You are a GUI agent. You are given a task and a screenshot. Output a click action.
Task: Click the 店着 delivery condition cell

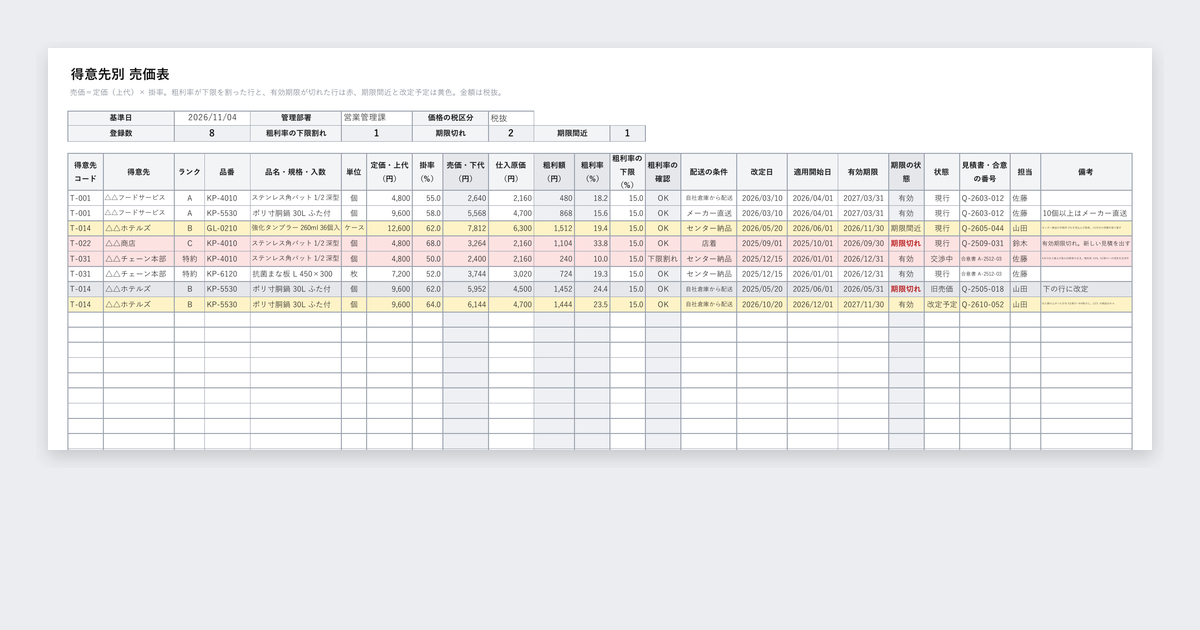[x=709, y=243]
